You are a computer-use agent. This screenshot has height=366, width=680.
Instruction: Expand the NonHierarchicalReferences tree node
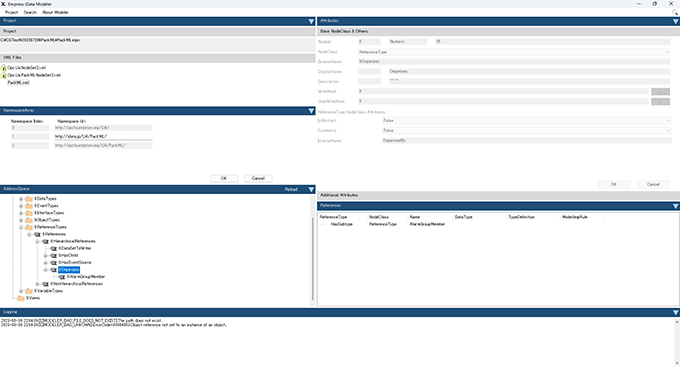click(x=37, y=284)
